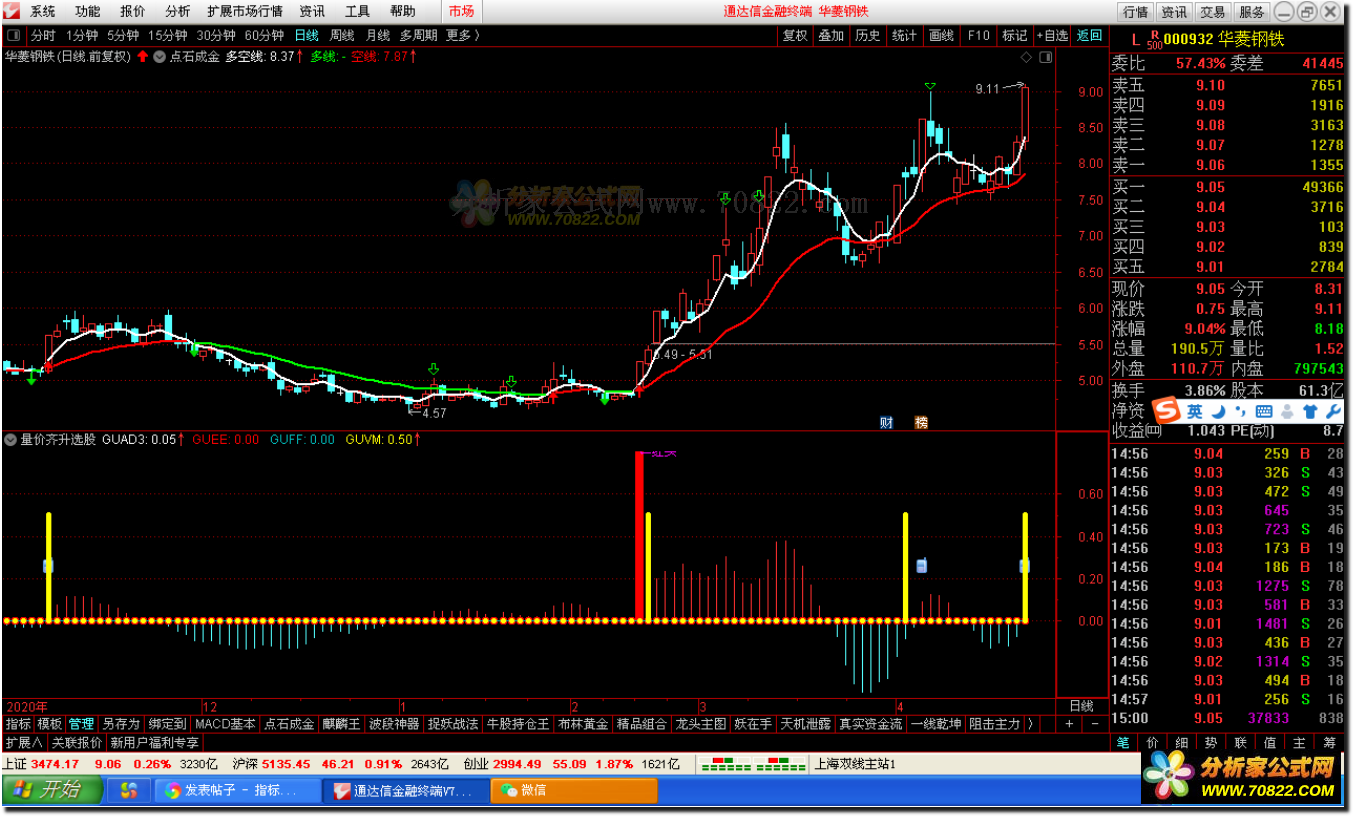
Task: Select the 5分钟 period
Action: click(124, 35)
